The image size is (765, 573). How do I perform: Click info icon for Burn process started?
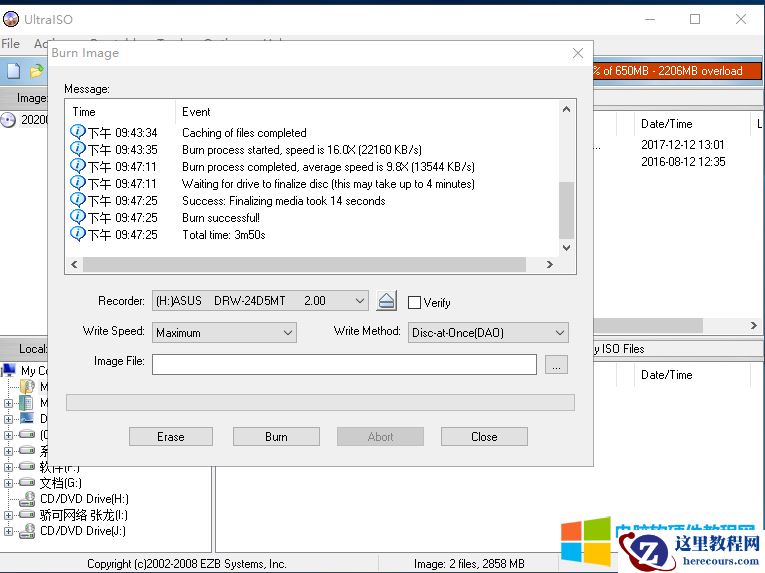[78, 148]
